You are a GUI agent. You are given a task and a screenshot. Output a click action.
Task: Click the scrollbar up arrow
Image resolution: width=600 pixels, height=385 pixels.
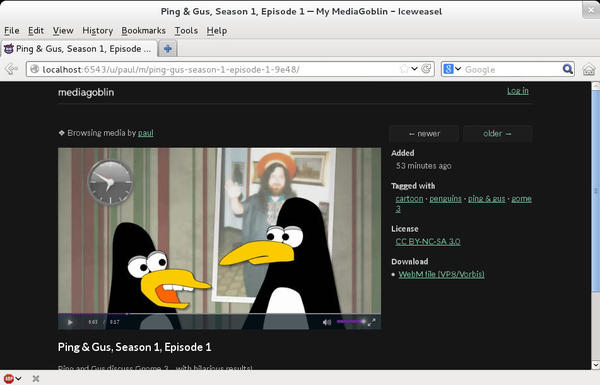[595, 86]
